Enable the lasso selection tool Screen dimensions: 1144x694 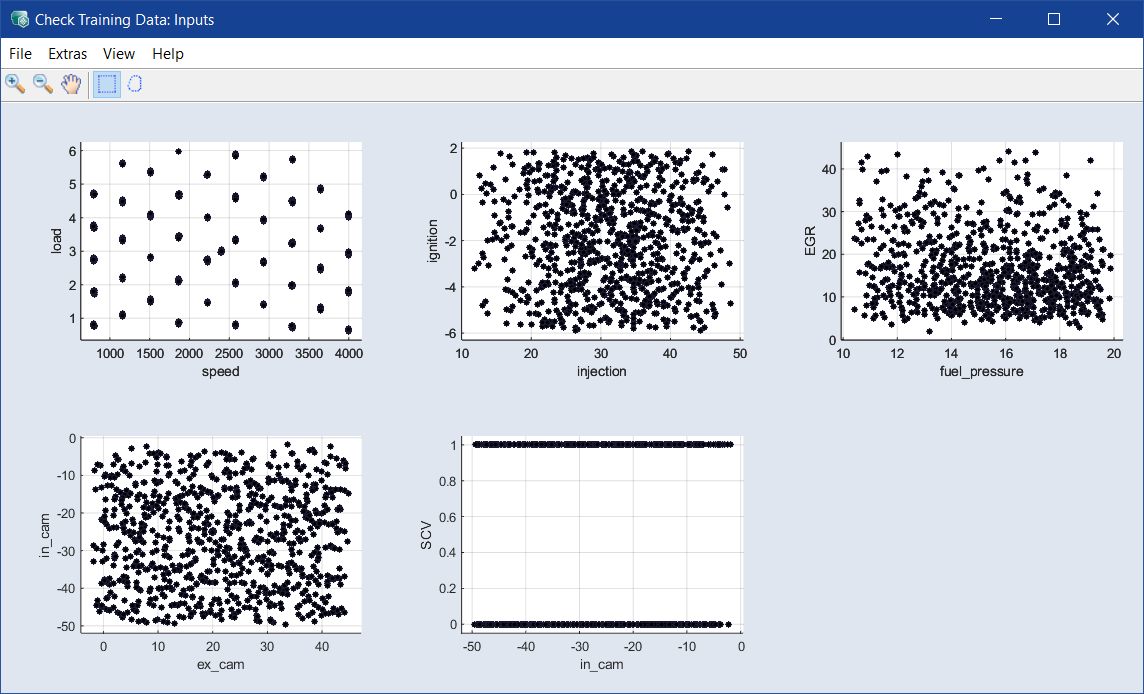[x=135, y=84]
